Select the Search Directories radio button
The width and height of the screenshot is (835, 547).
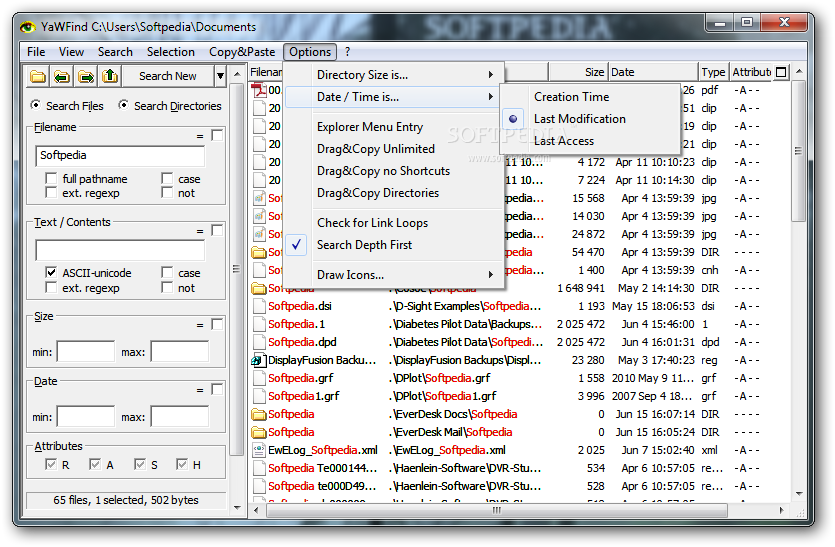pos(123,105)
